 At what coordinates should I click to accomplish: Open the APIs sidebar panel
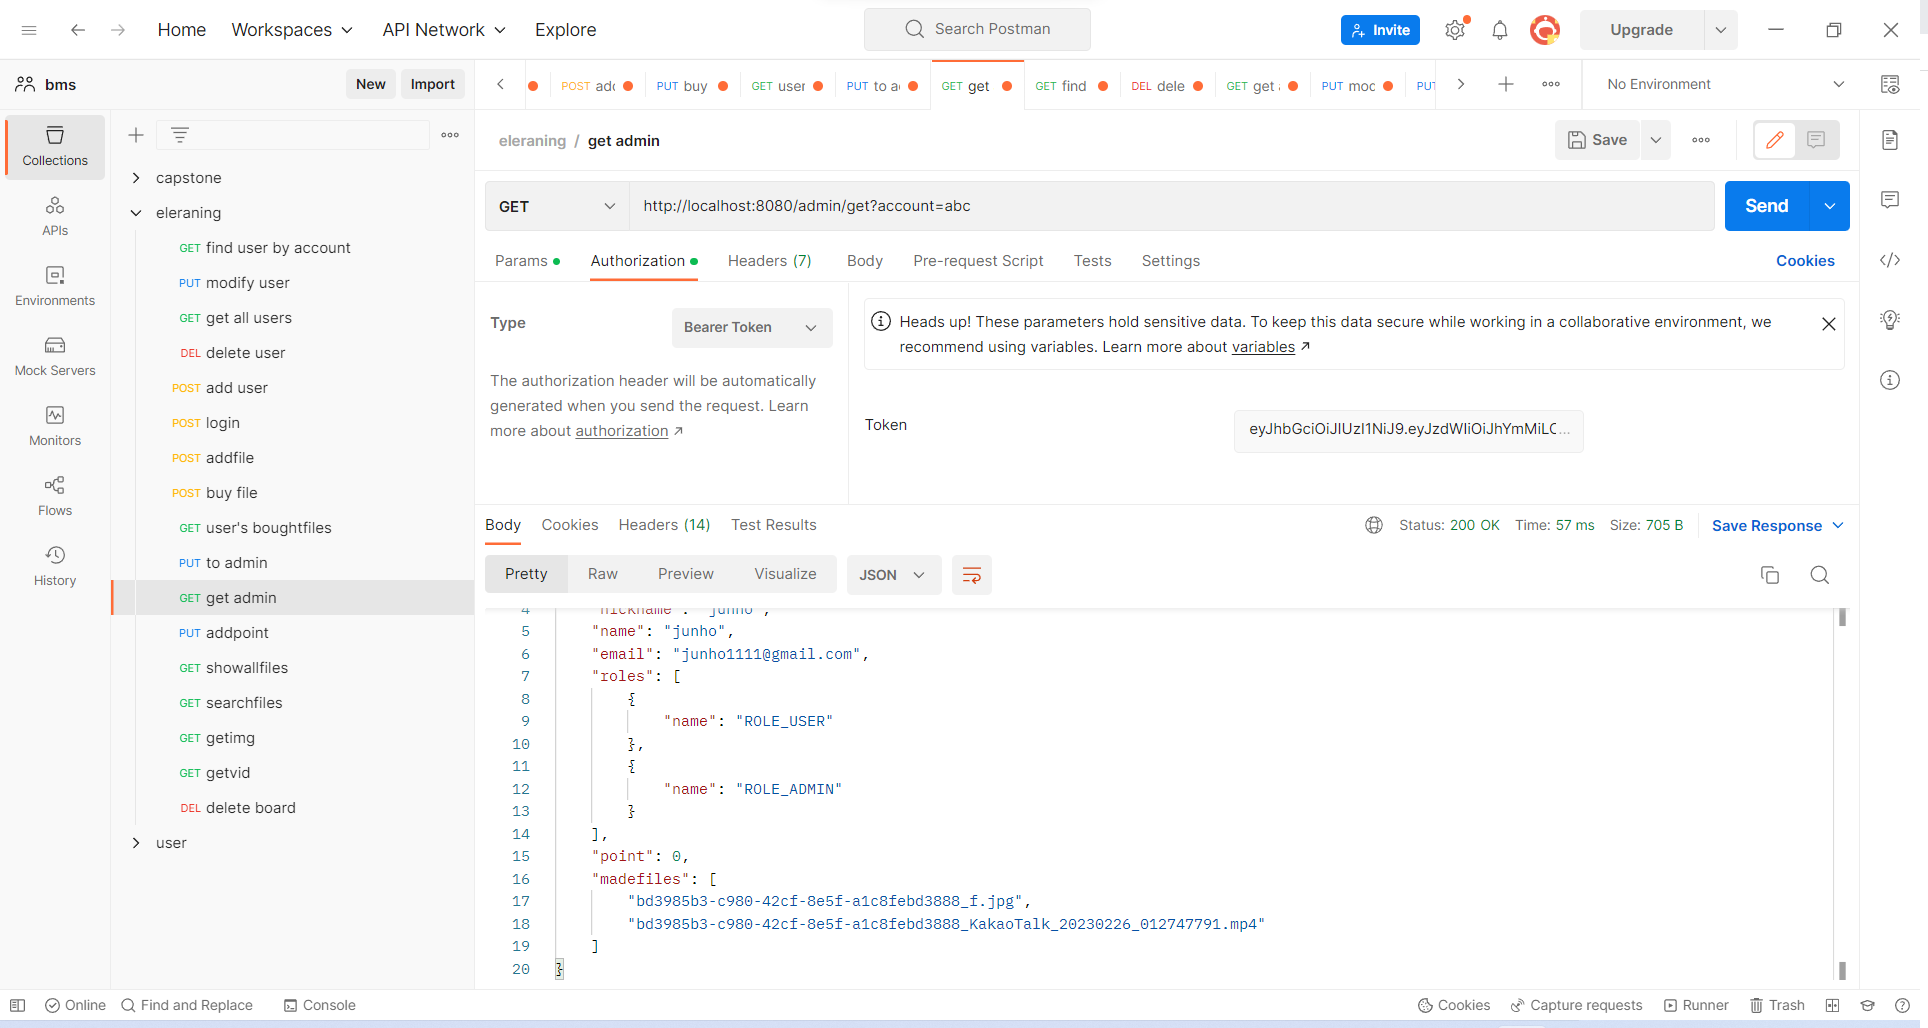point(55,214)
